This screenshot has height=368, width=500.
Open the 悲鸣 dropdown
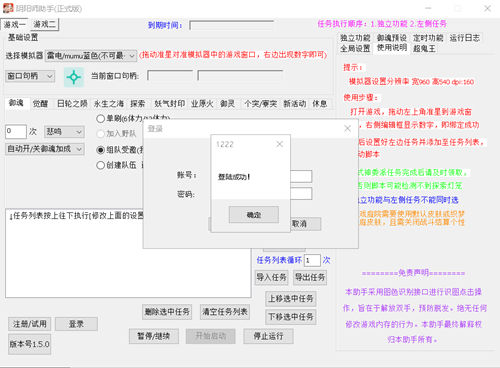[x=64, y=132]
